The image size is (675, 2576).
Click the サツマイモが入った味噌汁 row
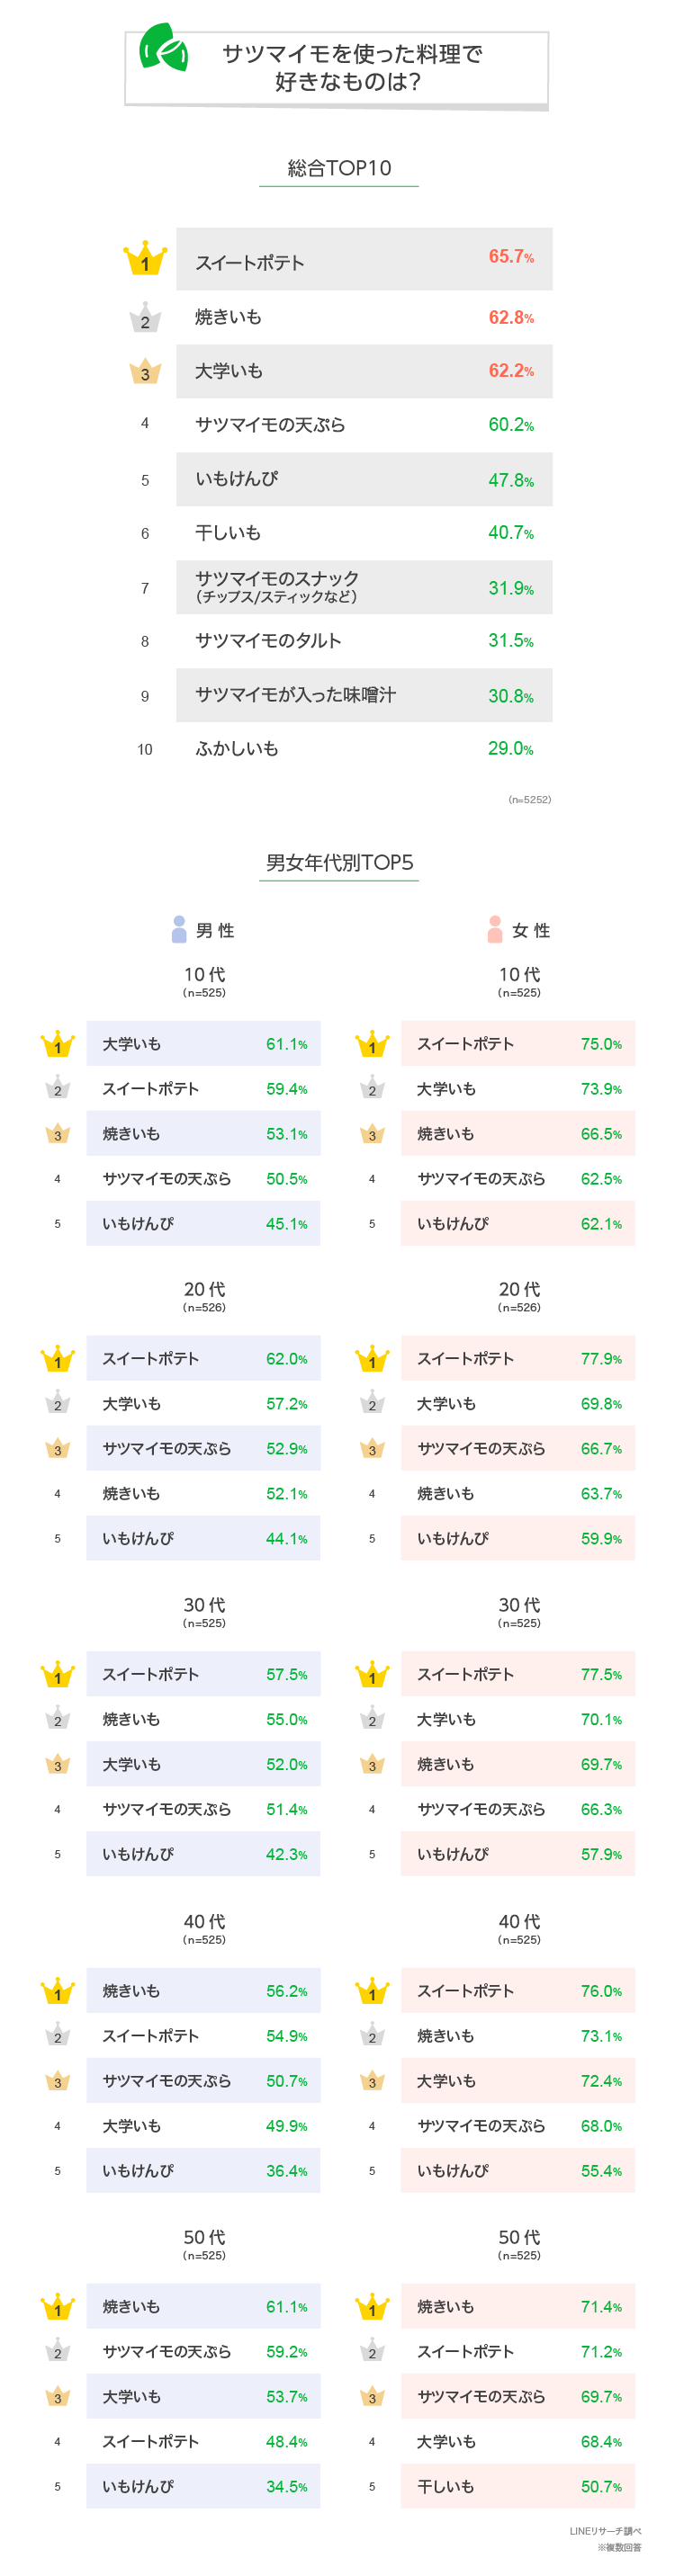364,695
